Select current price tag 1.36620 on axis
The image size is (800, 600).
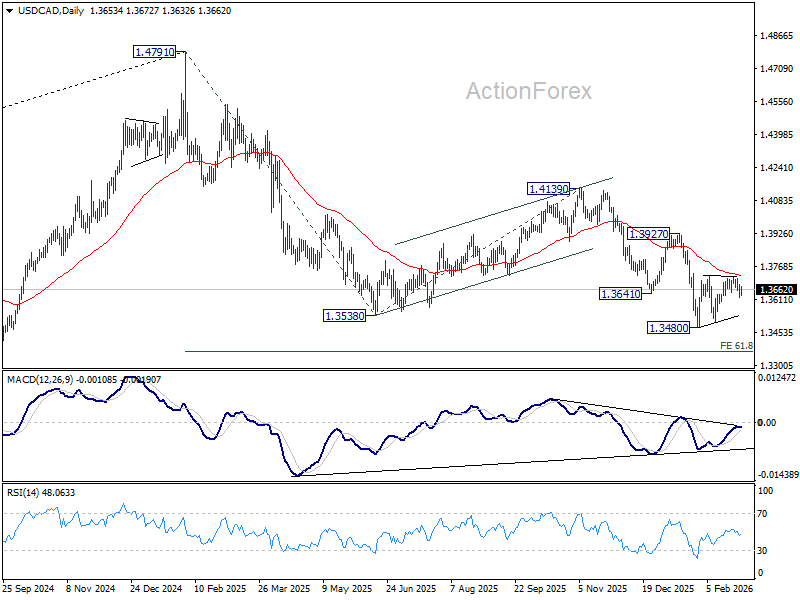point(777,289)
